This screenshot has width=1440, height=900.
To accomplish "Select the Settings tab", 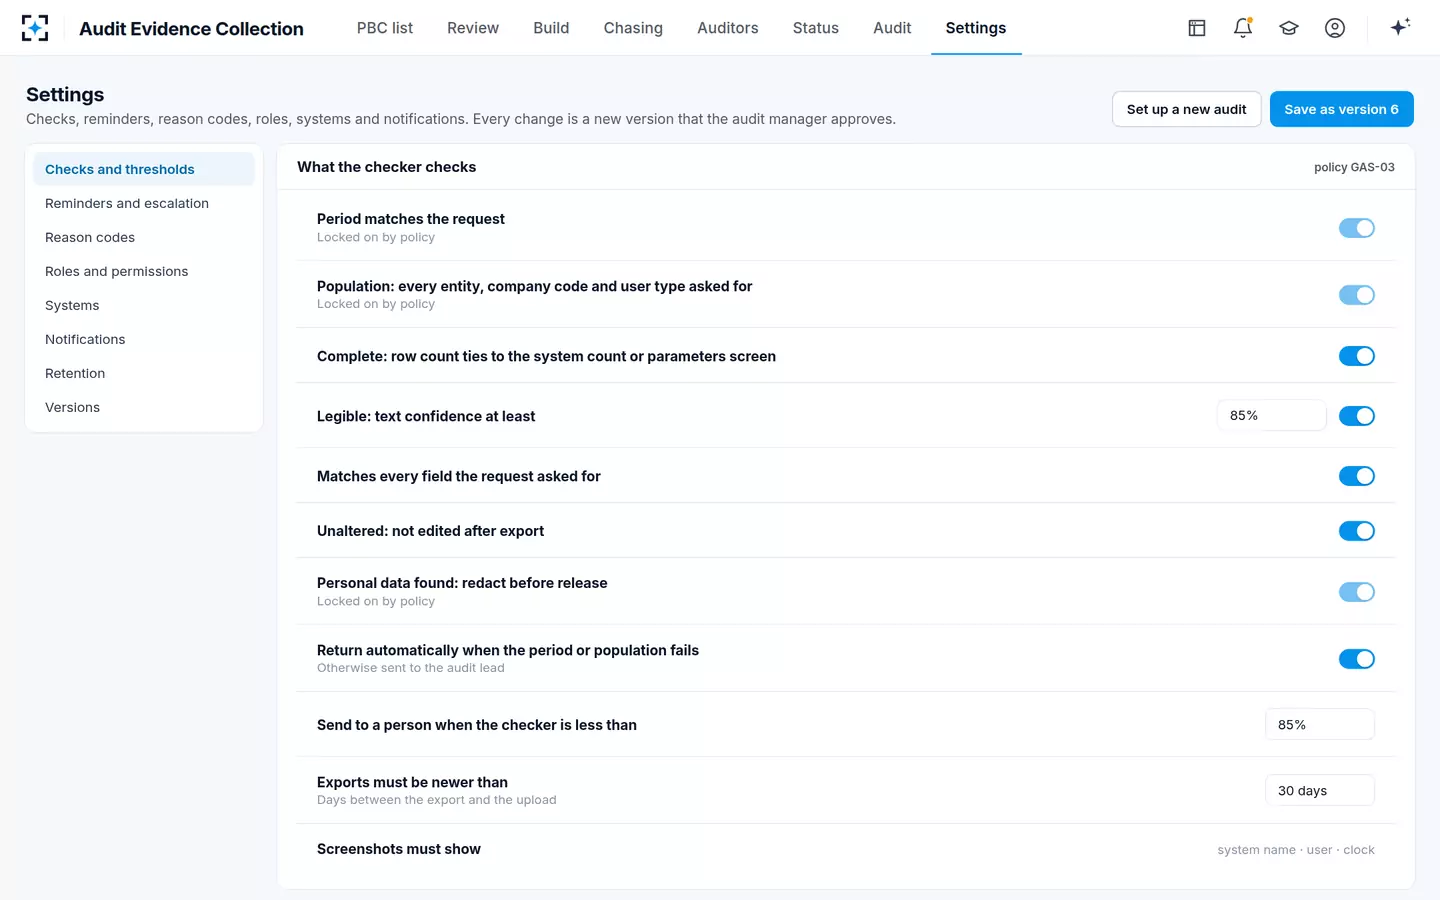I will (x=976, y=28).
